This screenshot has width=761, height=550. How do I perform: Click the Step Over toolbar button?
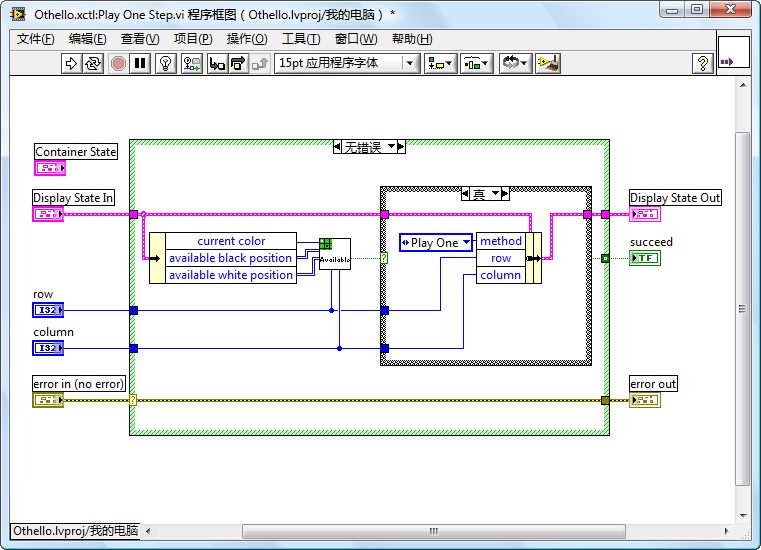tap(238, 63)
